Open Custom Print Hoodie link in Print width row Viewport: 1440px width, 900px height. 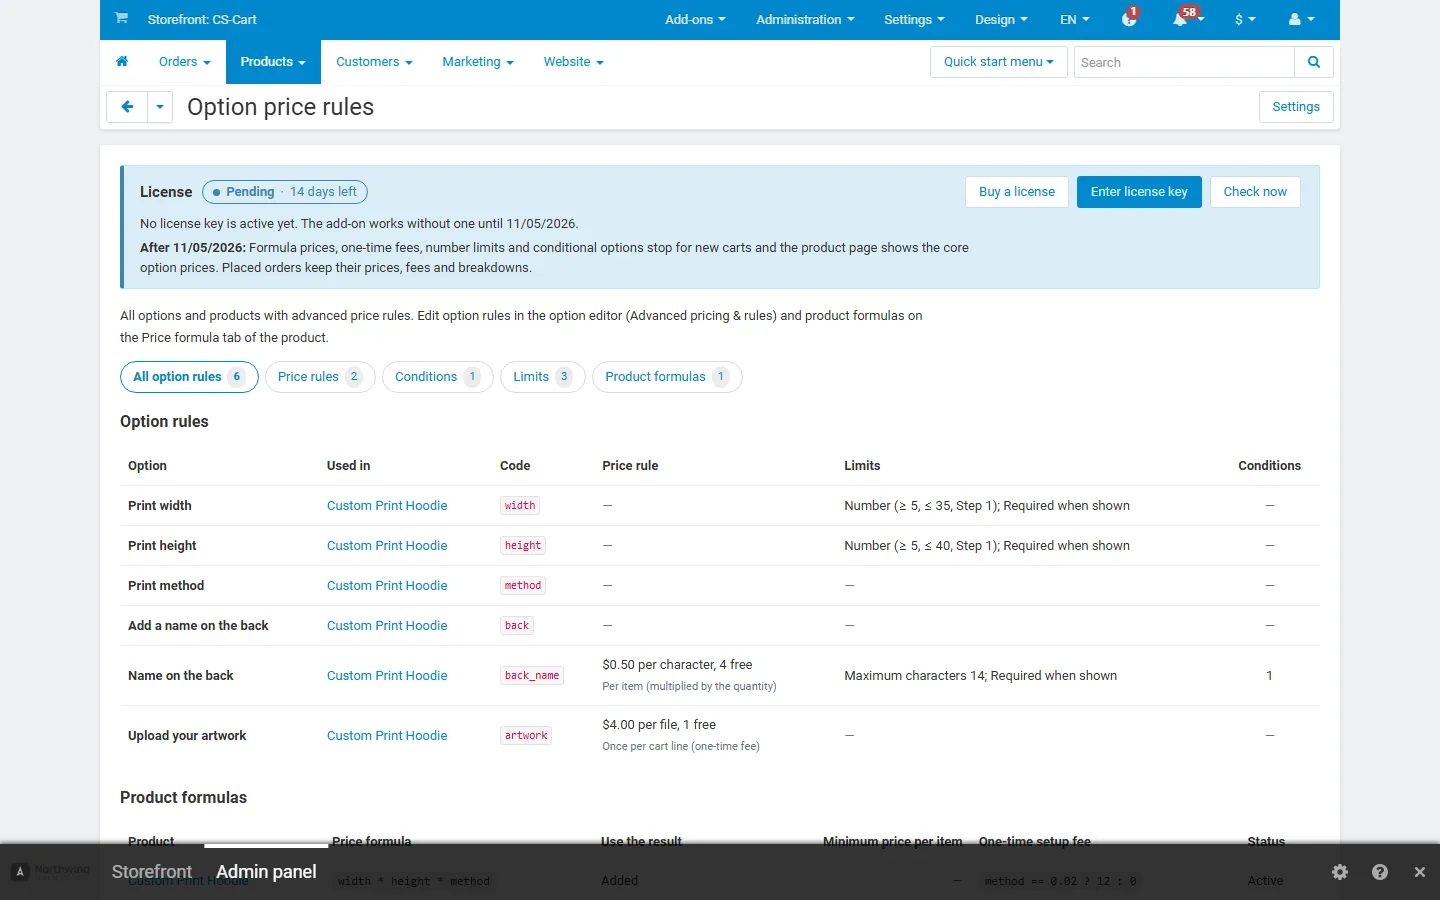387,506
